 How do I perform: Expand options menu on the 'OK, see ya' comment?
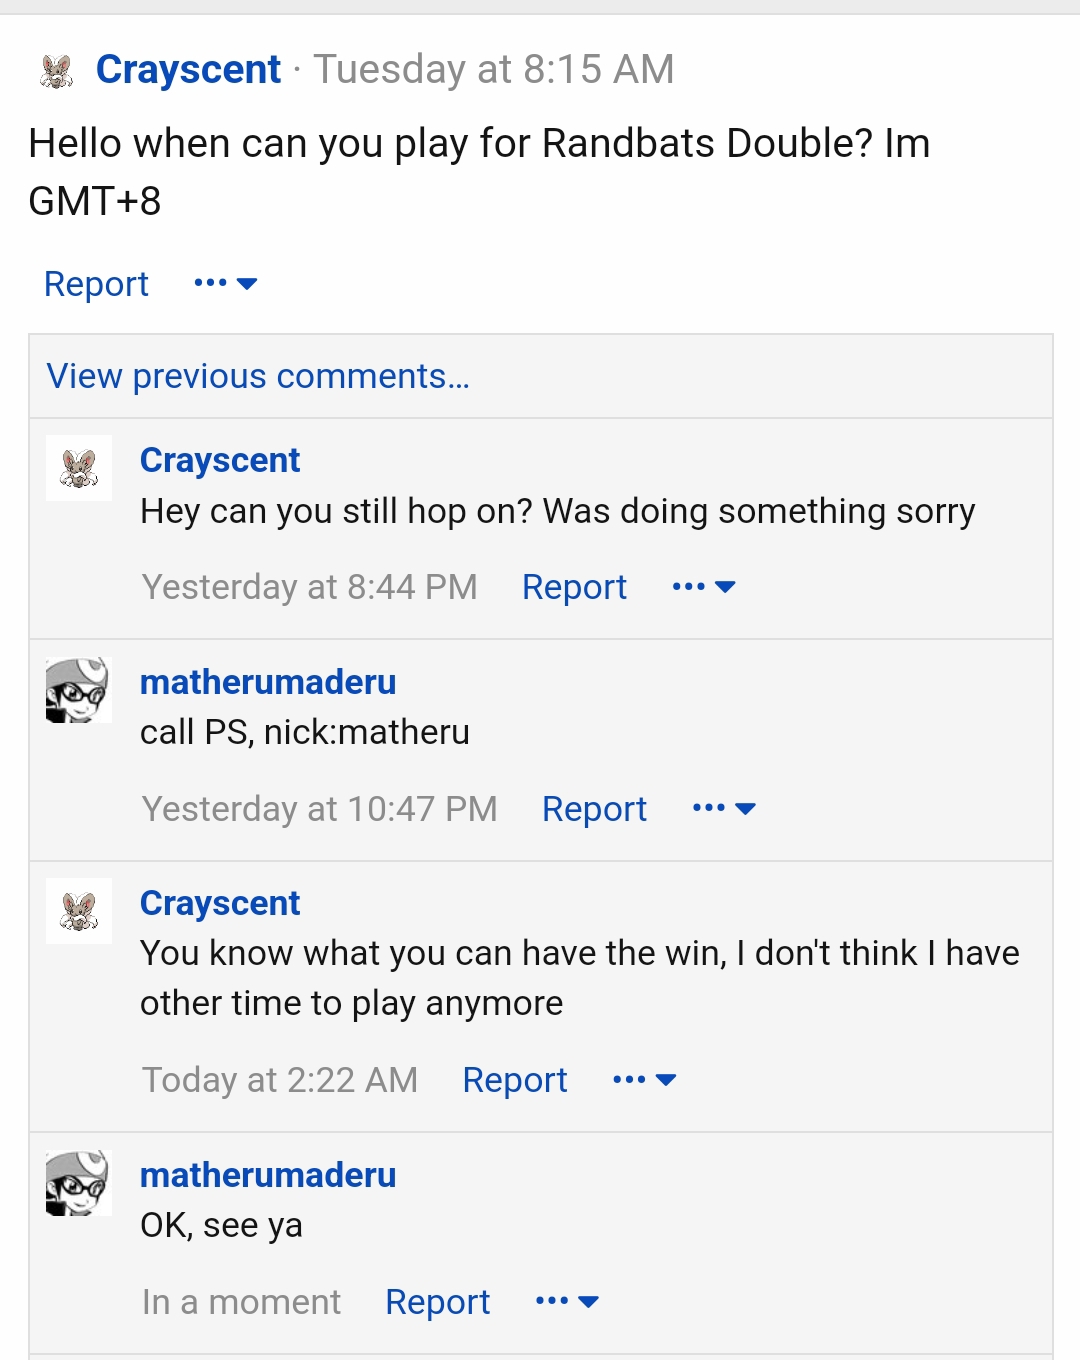[x=567, y=1302]
